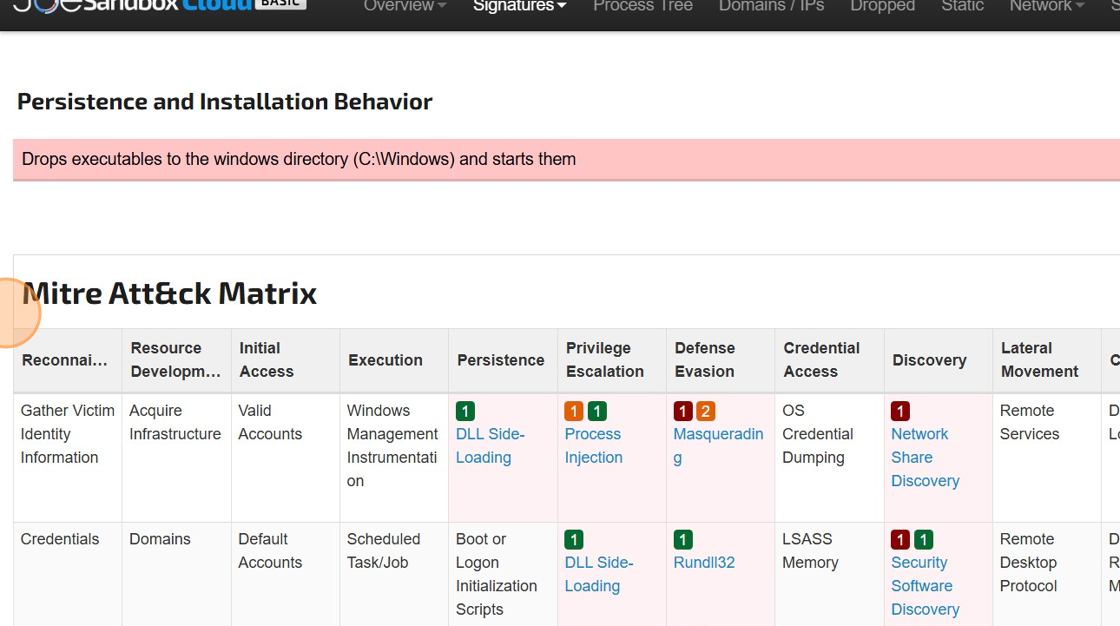Click the green count badge on DLL Side-Loading
Image resolution: width=1120 pixels, height=626 pixels.
(x=465, y=410)
